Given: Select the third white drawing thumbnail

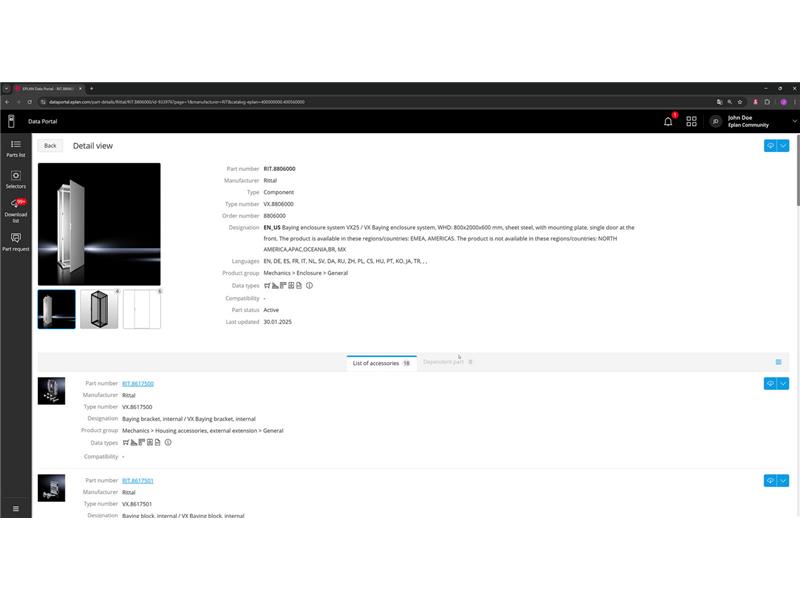Looking at the screenshot, I should click(x=142, y=309).
